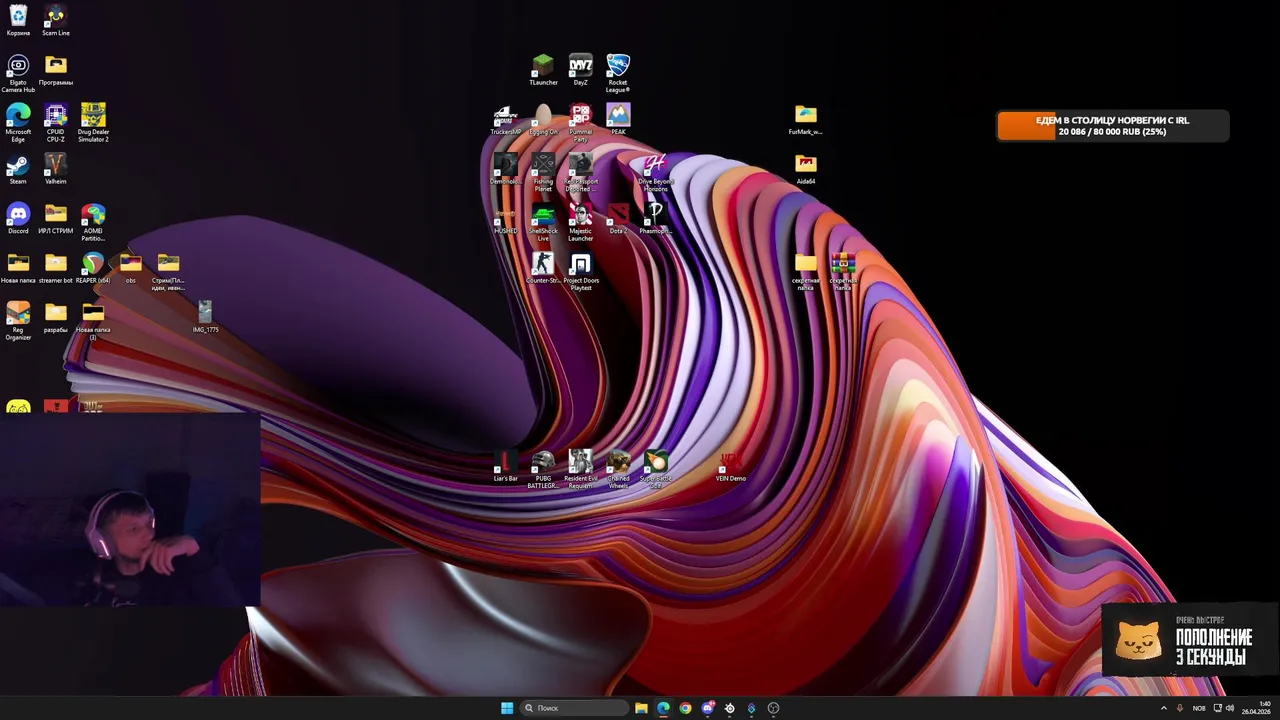Select the Phasmophobia icon

pos(655,219)
